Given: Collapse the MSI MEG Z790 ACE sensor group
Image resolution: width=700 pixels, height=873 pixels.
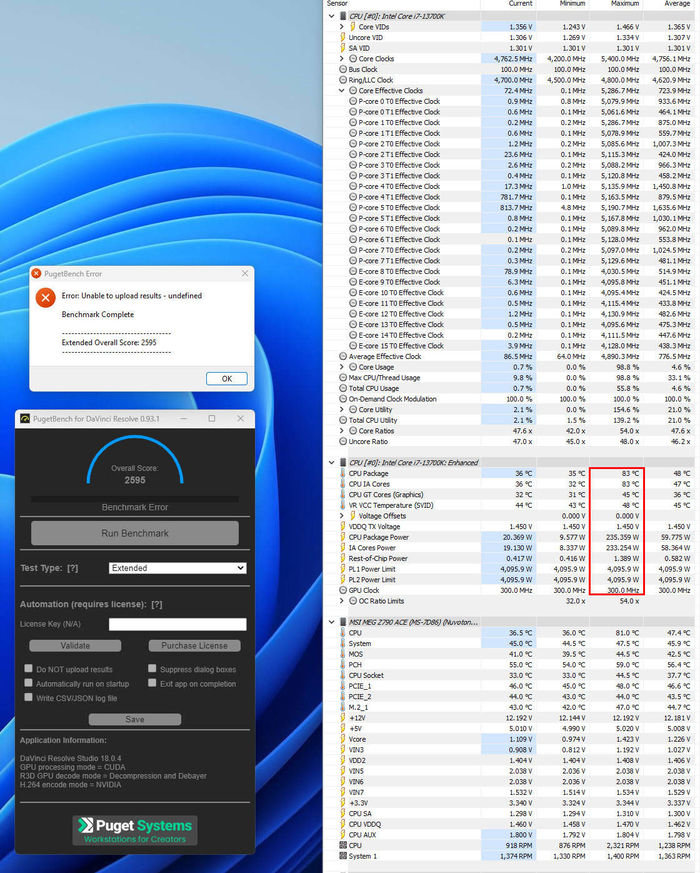Looking at the screenshot, I should pyautogui.click(x=332, y=622).
